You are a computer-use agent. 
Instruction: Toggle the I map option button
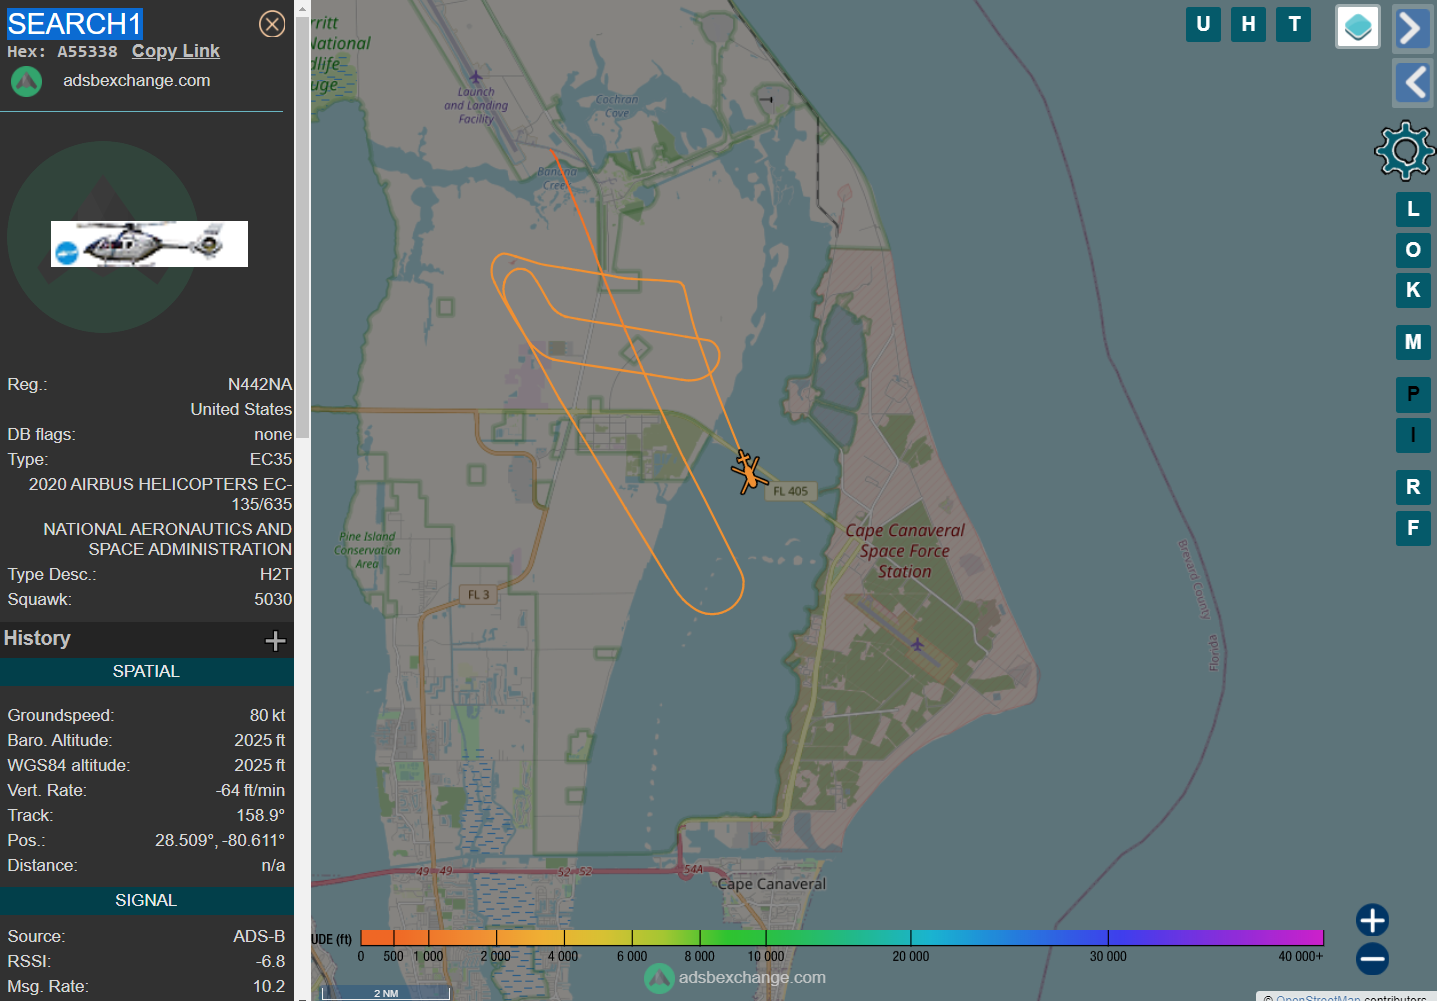[x=1413, y=435]
